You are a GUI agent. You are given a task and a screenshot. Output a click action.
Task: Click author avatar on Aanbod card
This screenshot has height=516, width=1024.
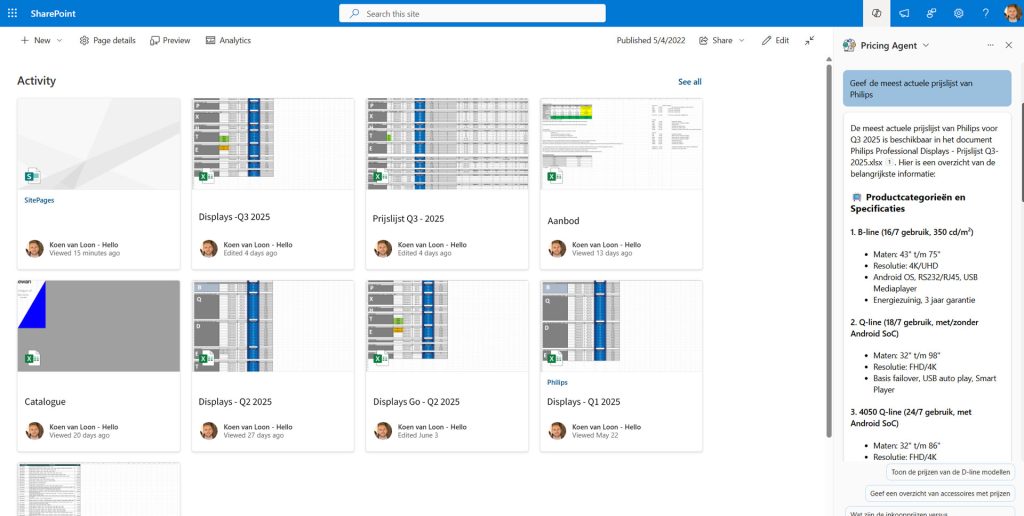(557, 249)
